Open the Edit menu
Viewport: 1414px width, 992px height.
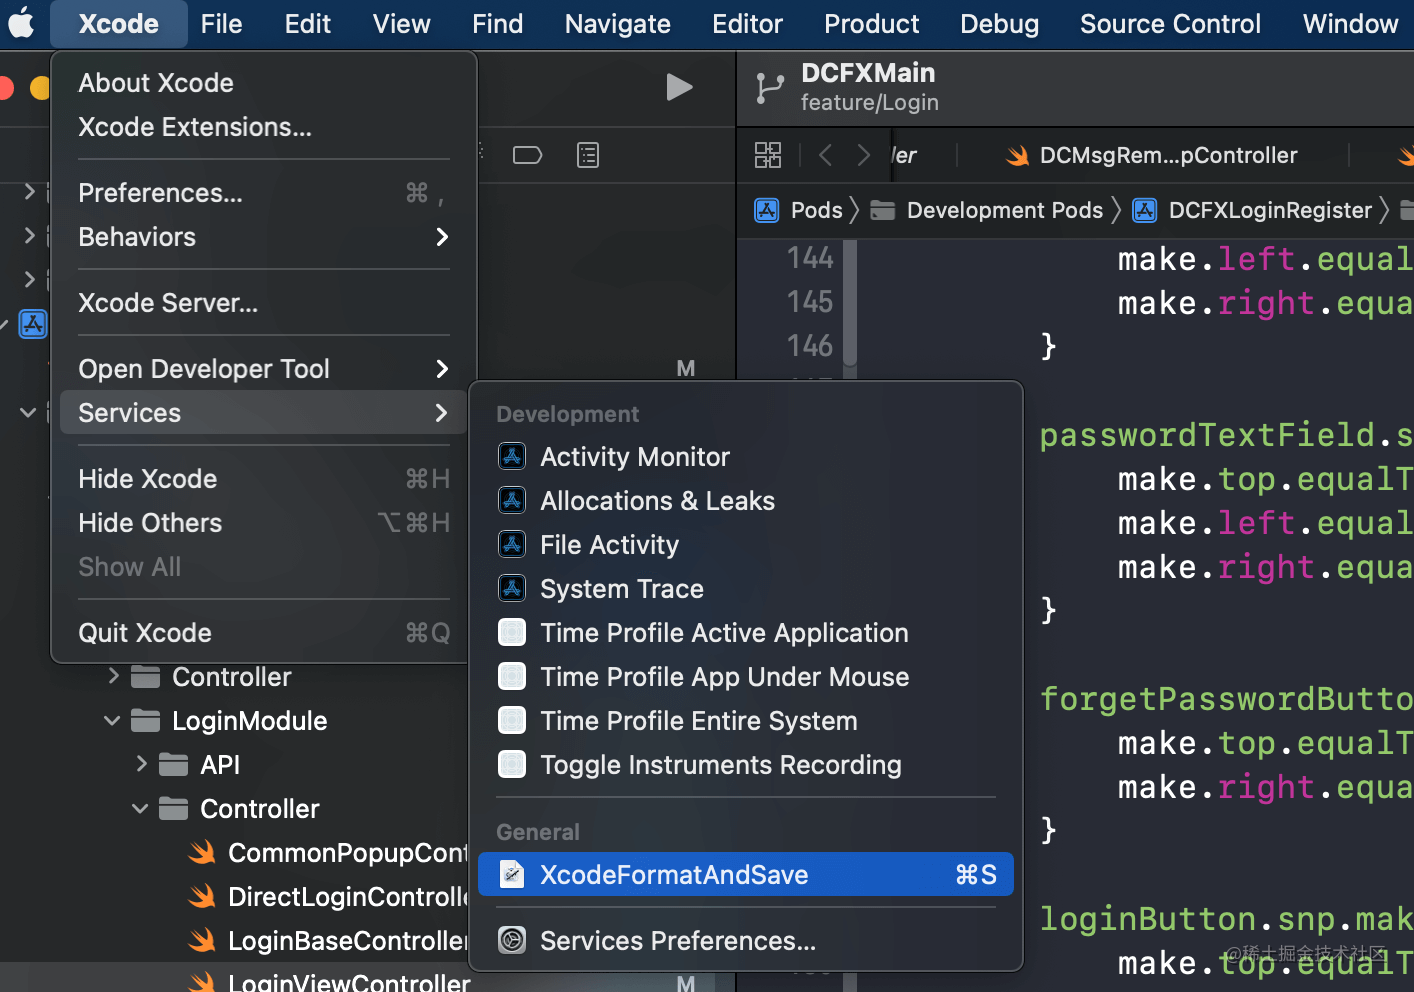point(307,24)
